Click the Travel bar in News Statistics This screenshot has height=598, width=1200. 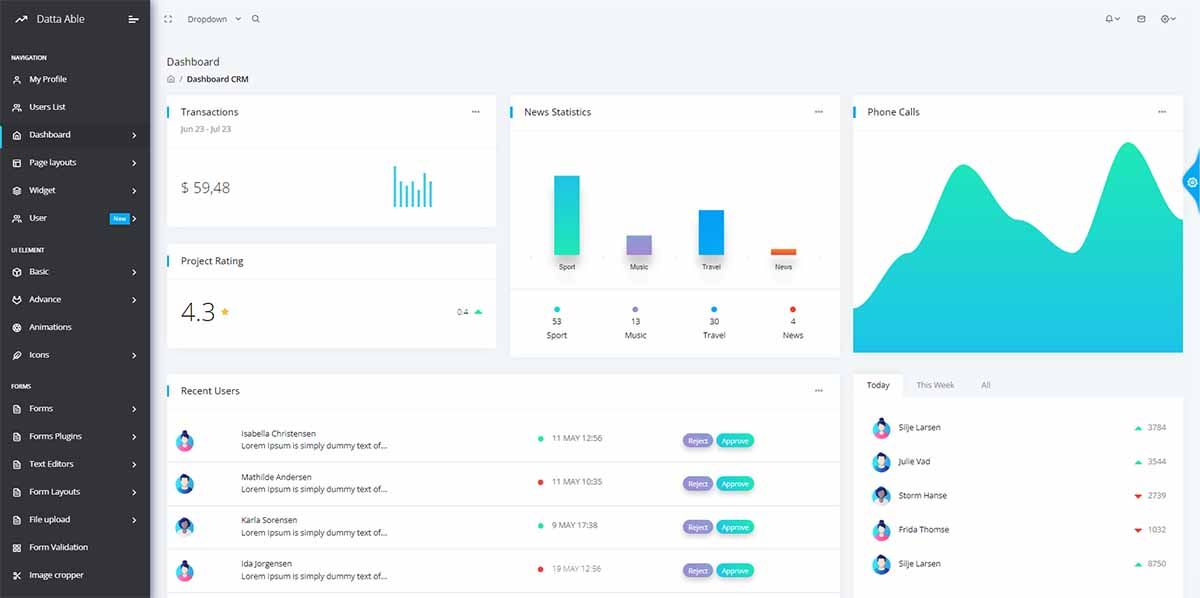pyautogui.click(x=711, y=232)
